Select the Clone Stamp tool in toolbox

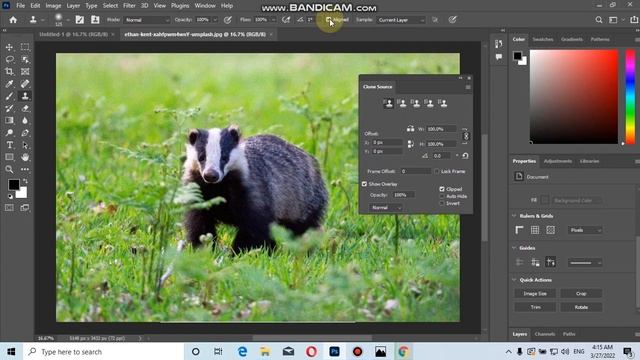click(x=25, y=96)
